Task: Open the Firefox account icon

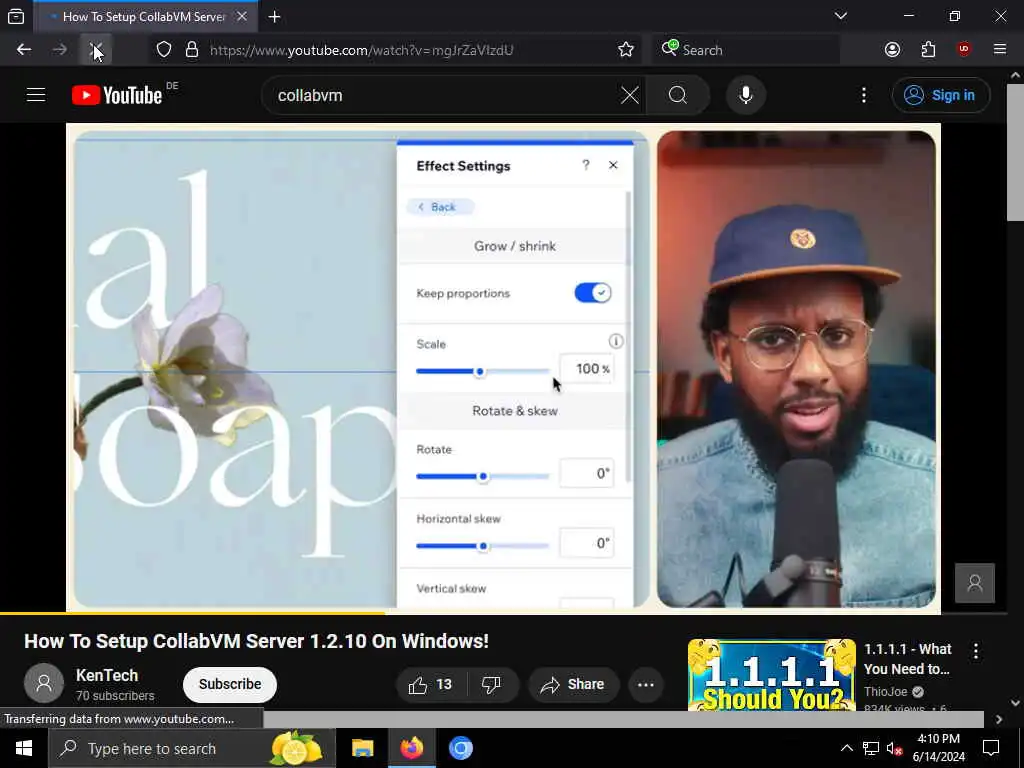Action: [892, 50]
